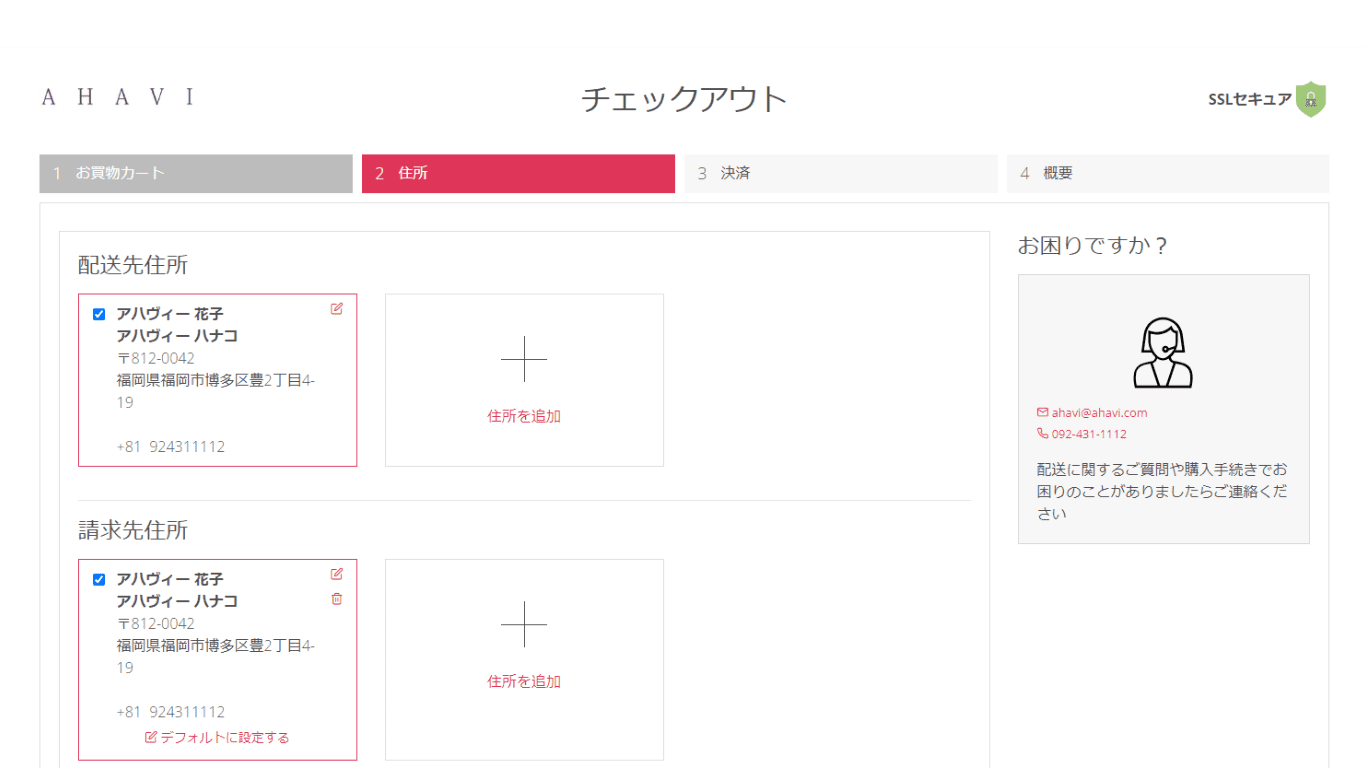This screenshot has height=768, width=1366.
Task: Edit the billing address with pencil icon
Action: coord(336,574)
